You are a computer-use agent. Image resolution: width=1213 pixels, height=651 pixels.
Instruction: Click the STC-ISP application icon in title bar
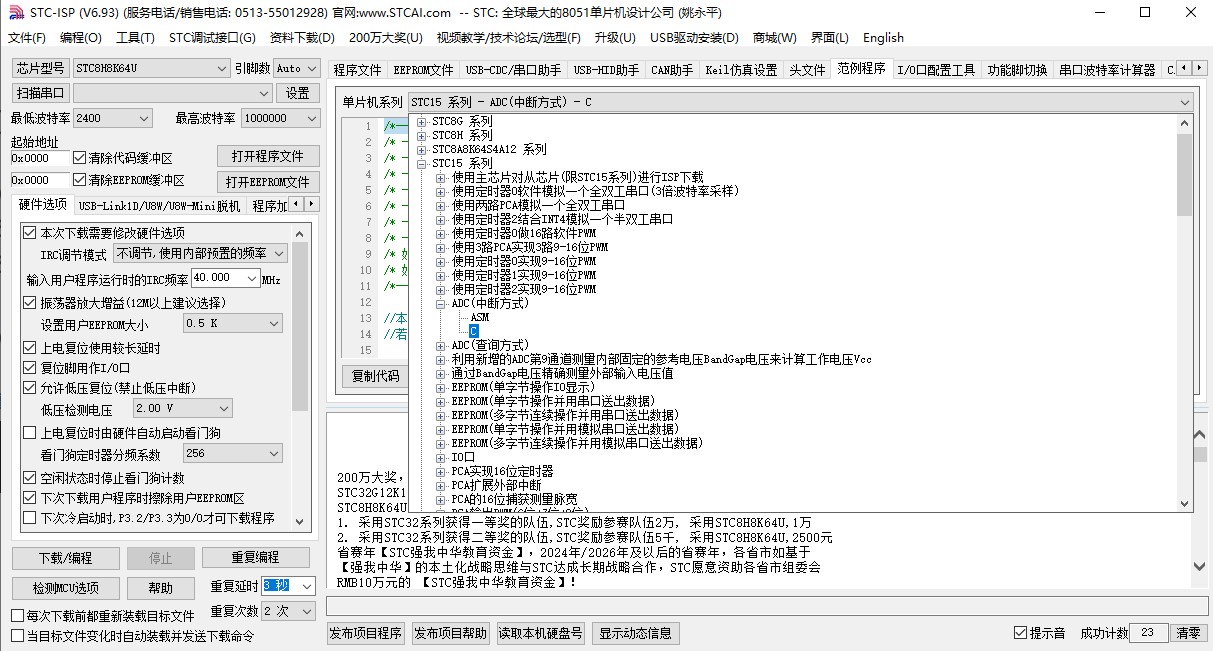tap(15, 12)
